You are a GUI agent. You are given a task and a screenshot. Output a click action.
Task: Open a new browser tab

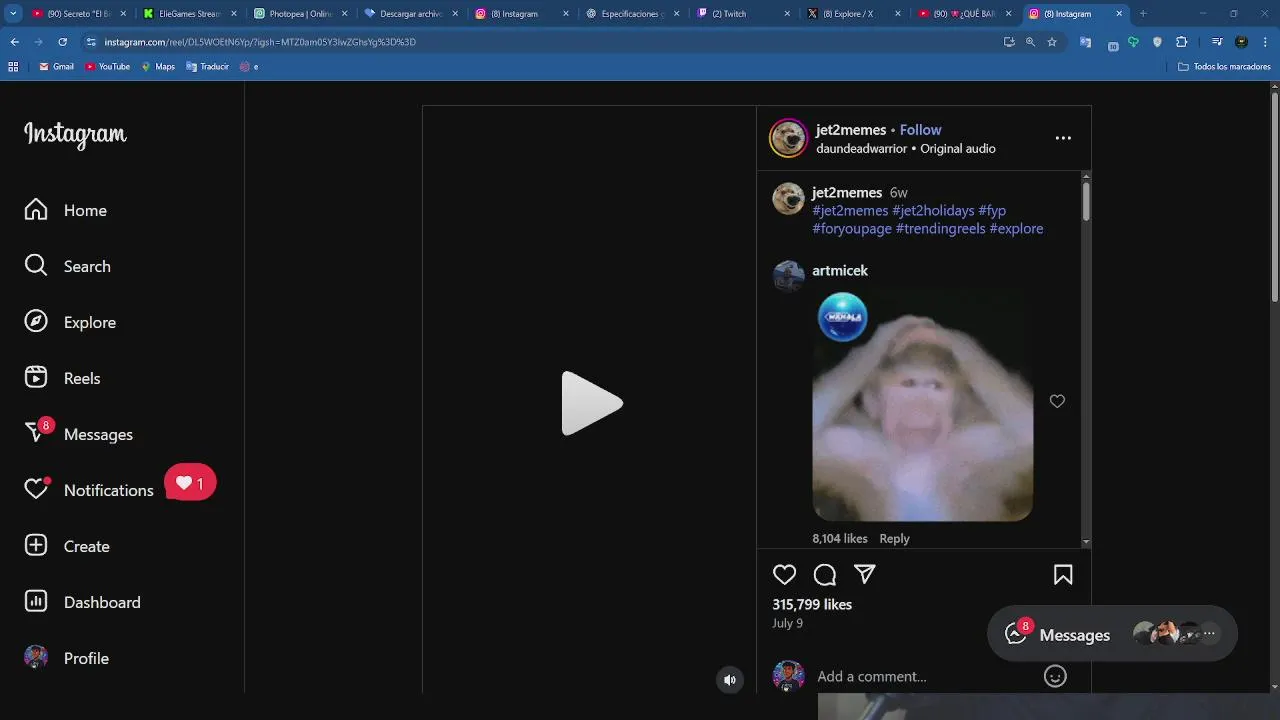[x=1143, y=14]
